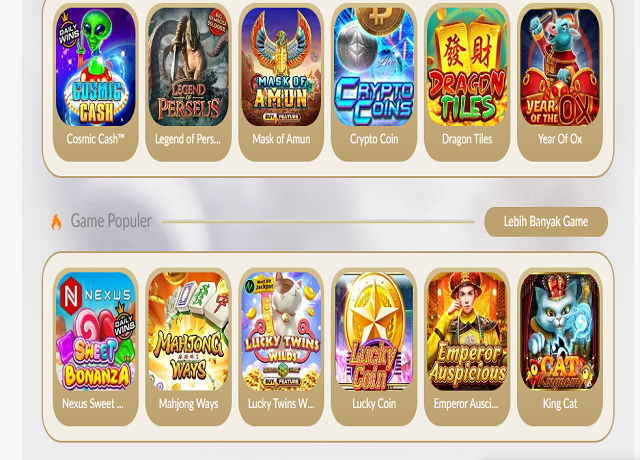Select the Lucky Twins Wilds game
Image resolution: width=640 pixels, height=460 pixels.
click(281, 331)
